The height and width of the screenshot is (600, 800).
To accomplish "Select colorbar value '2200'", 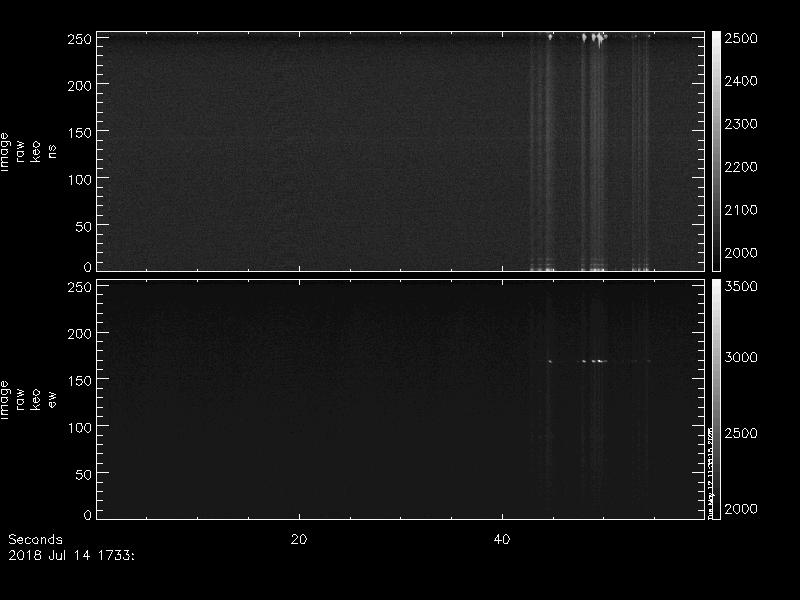I will (x=741, y=167).
